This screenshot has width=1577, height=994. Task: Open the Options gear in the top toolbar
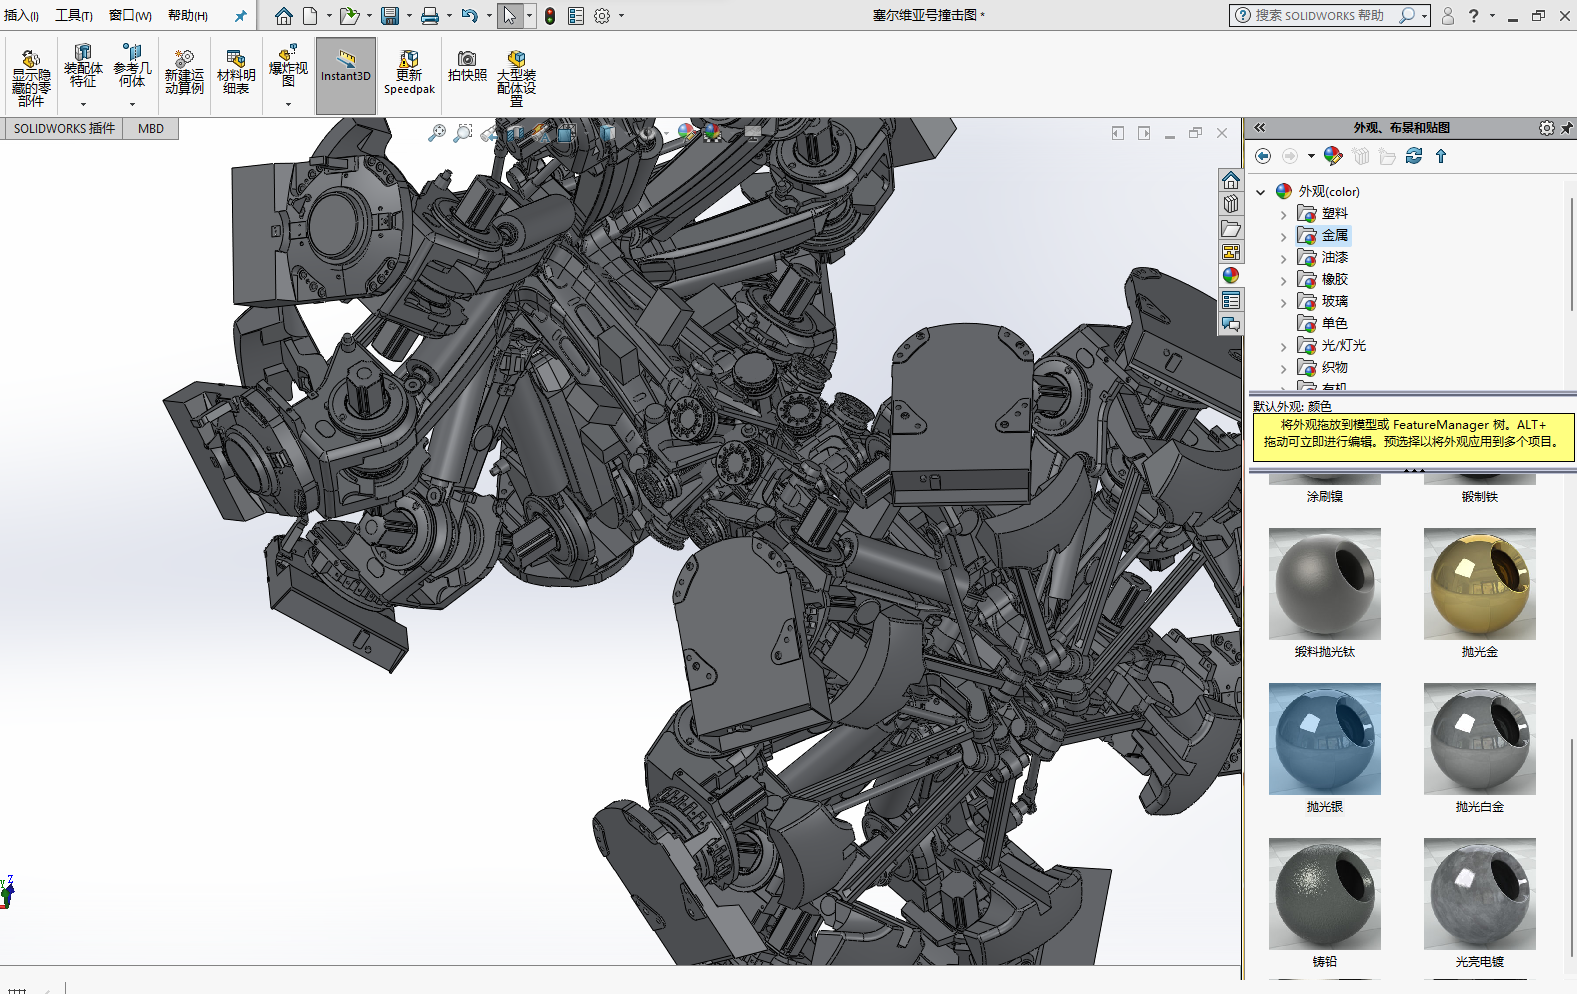point(602,16)
